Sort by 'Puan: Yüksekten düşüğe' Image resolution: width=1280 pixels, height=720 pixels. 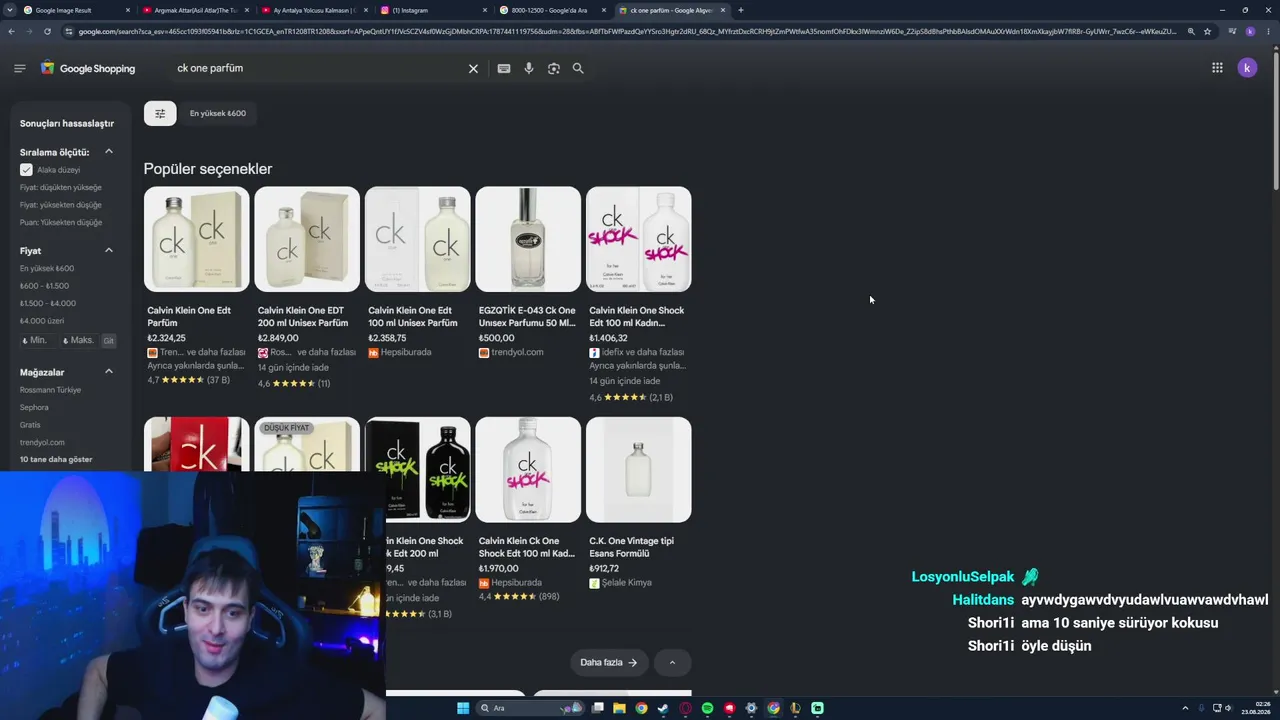tap(61, 223)
